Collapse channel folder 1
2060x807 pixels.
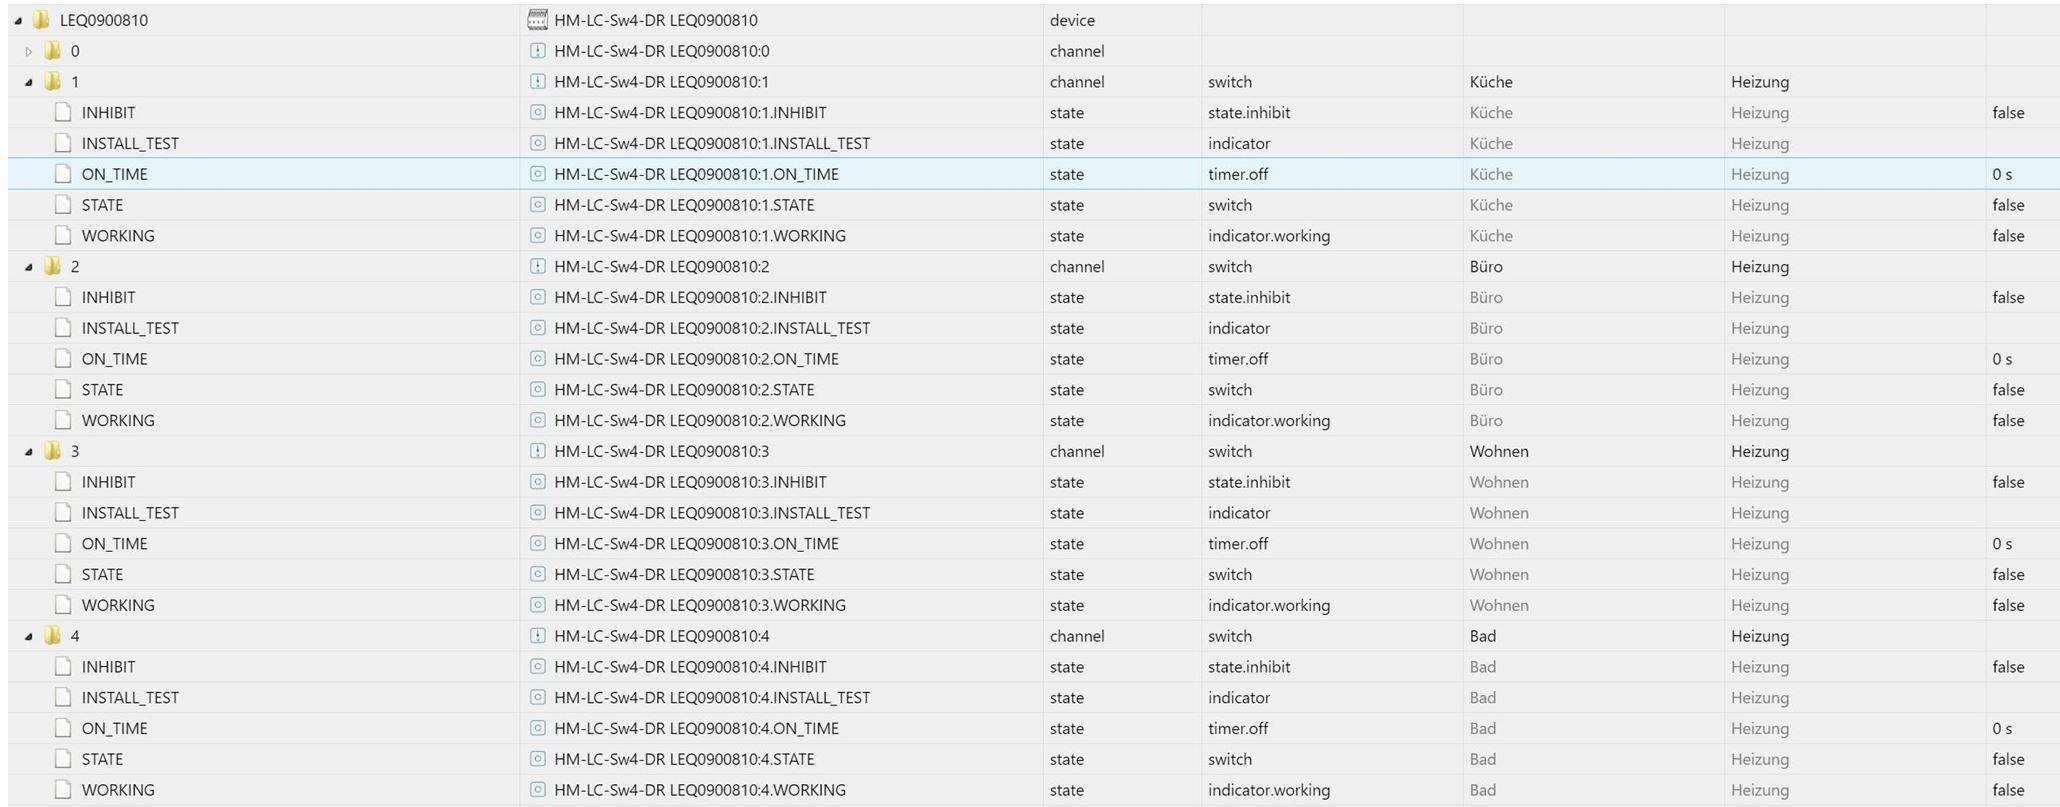pyautogui.click(x=29, y=83)
